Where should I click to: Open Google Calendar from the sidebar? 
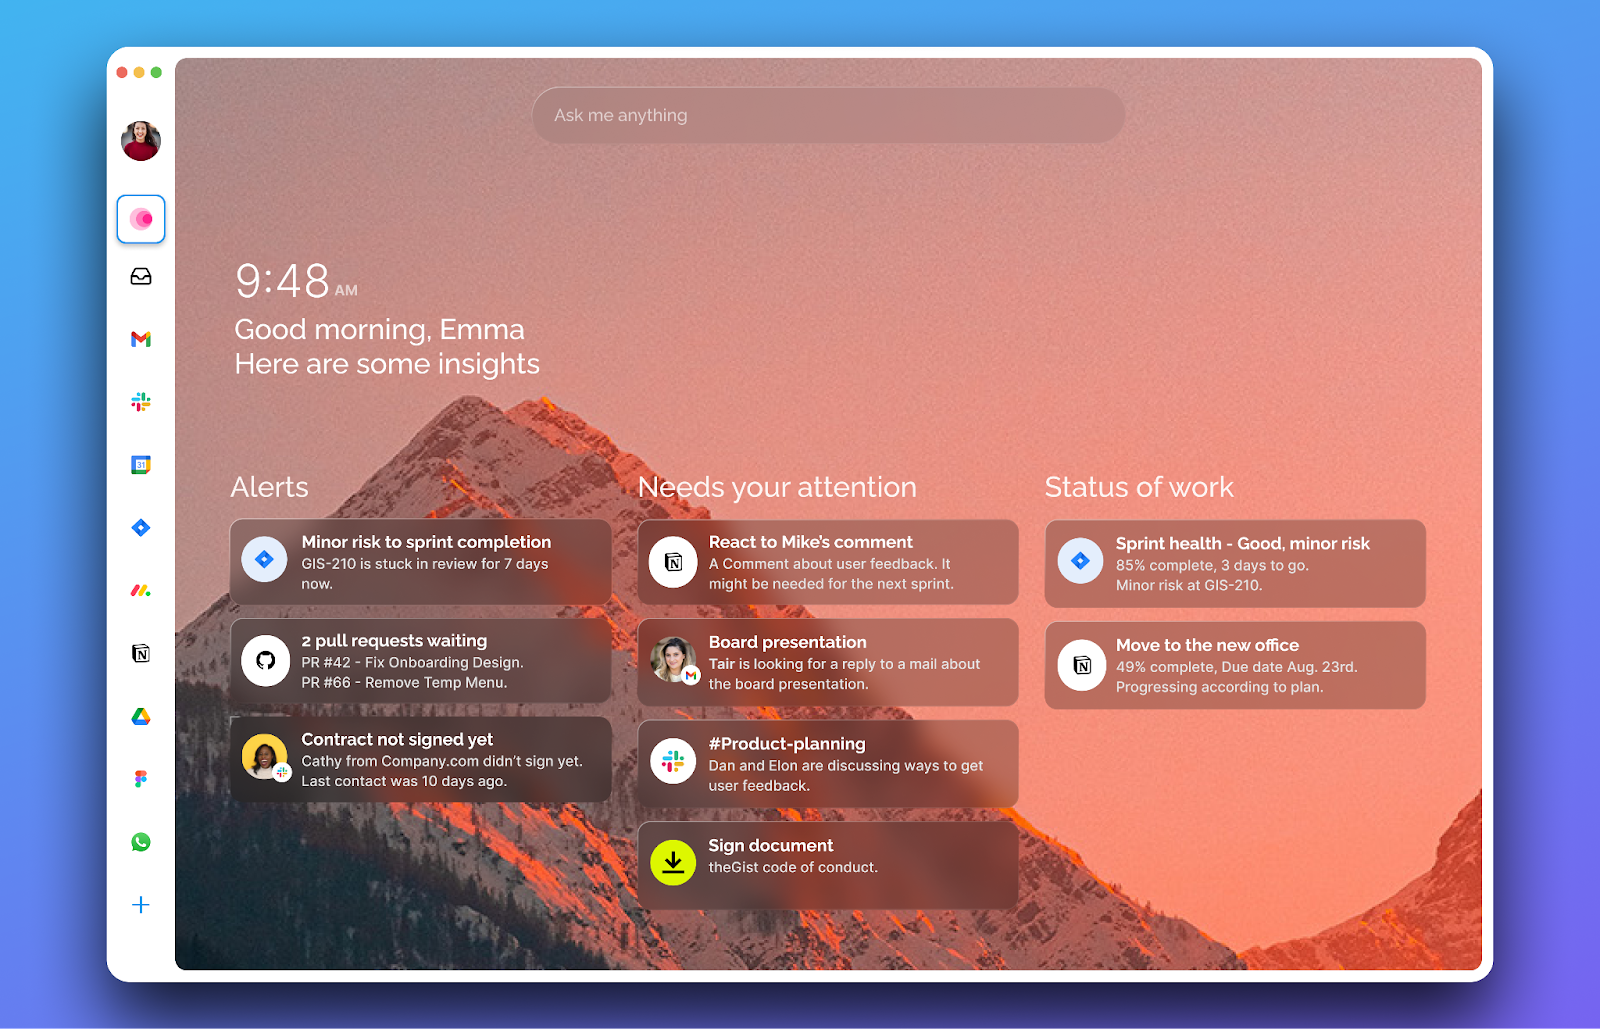click(141, 465)
